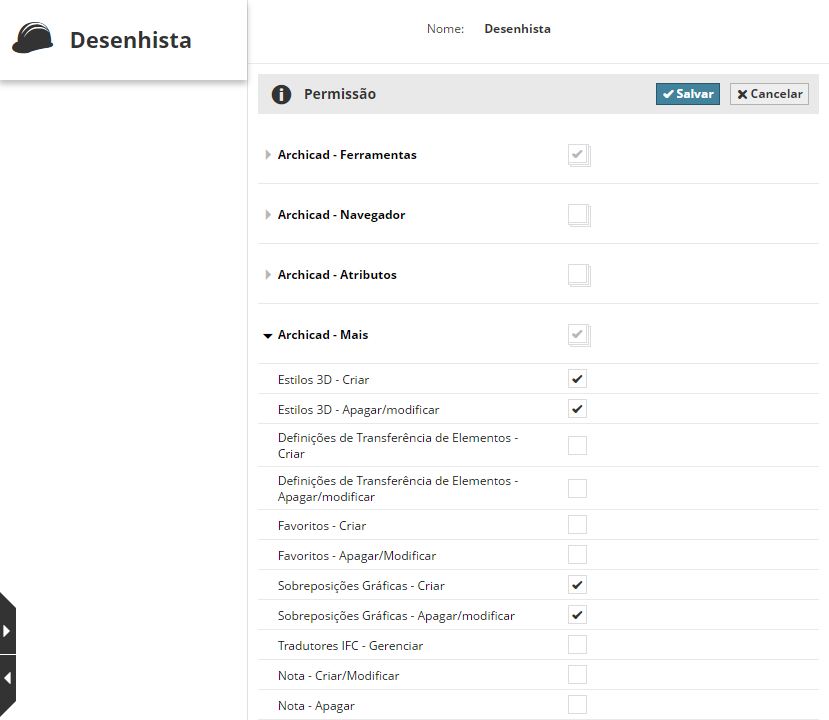Save permissions with the Salvar button
This screenshot has height=720, width=829.
pyautogui.click(x=687, y=94)
